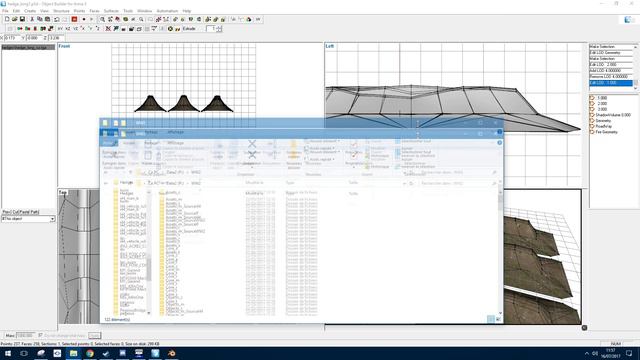Open the Edit menu
Image resolution: width=640 pixels, height=360 pixels.
coord(16,11)
